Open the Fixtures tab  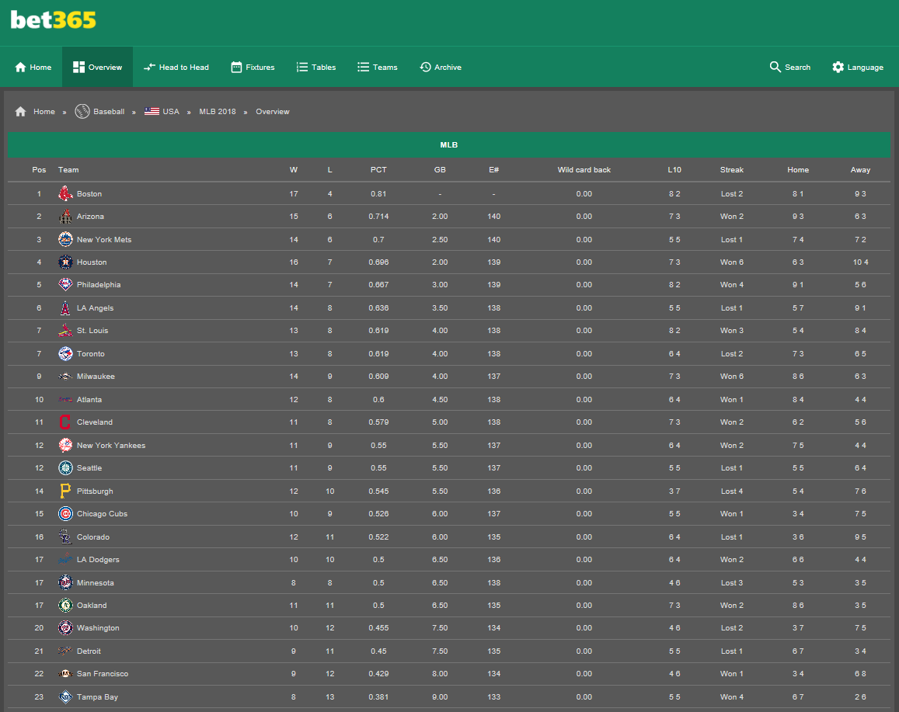point(252,67)
